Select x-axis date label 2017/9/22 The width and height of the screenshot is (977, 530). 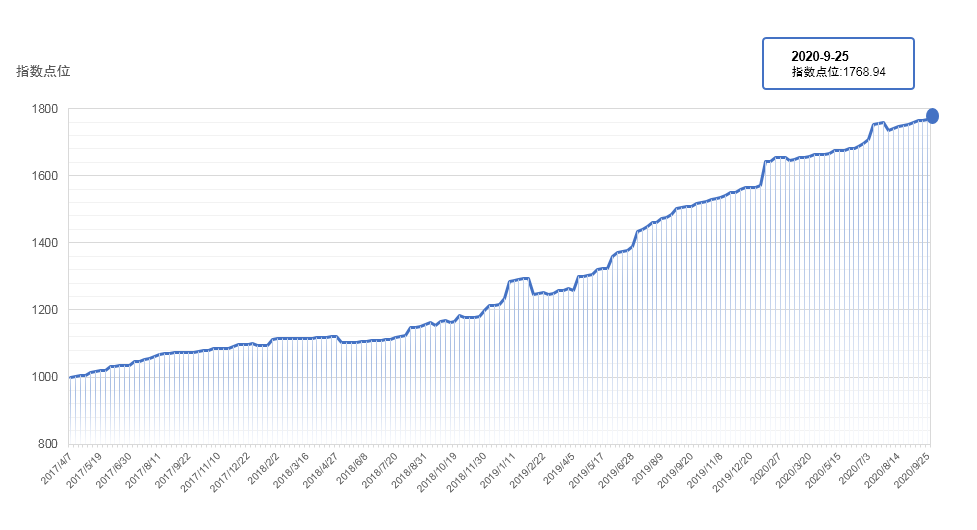pyautogui.click(x=173, y=470)
